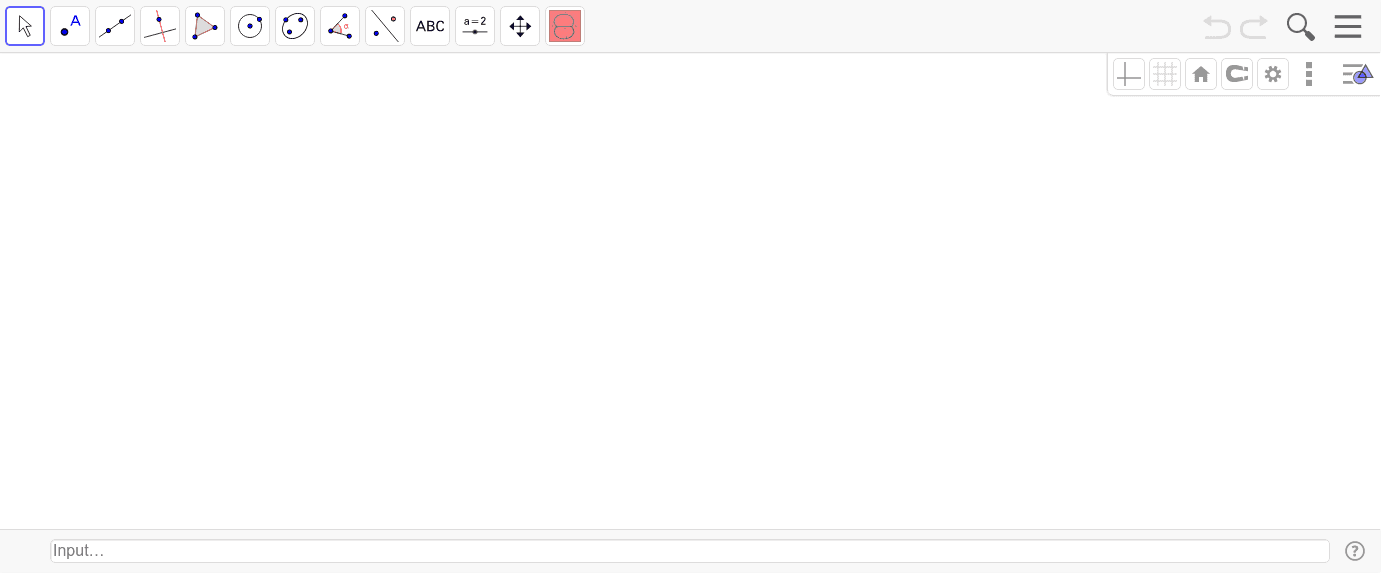Open Graphics View settings gear

pyautogui.click(x=1273, y=74)
